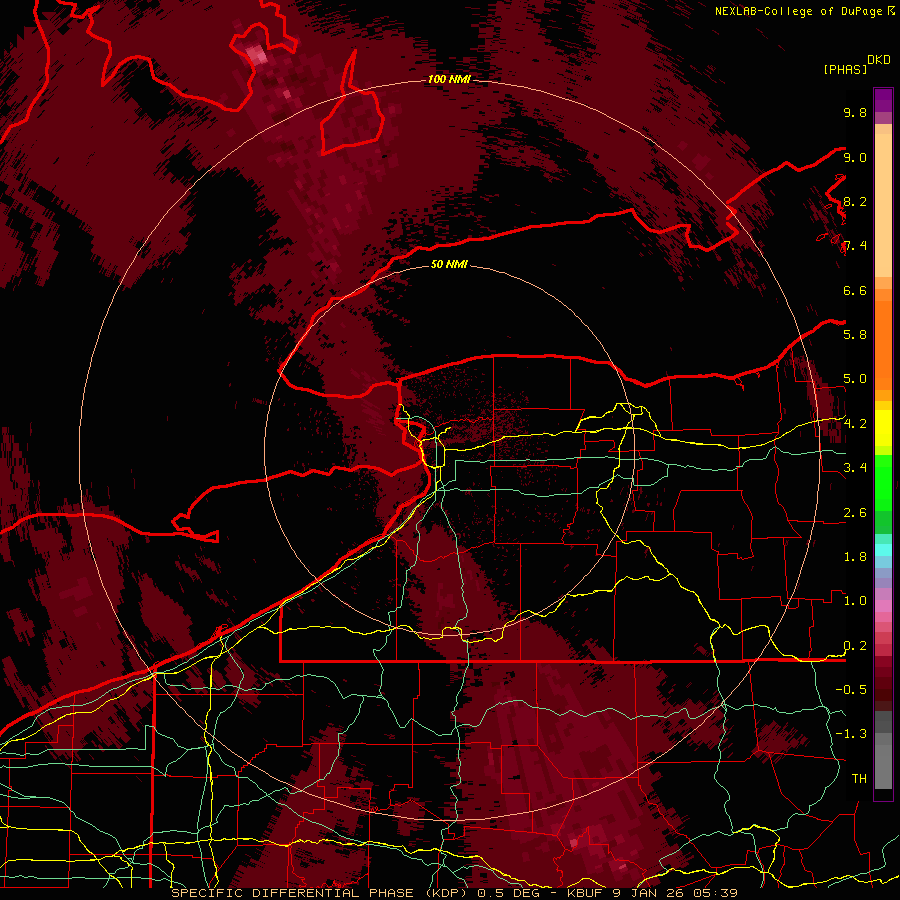
Task: Click the 1.0 color scale value
Action: coord(855,601)
